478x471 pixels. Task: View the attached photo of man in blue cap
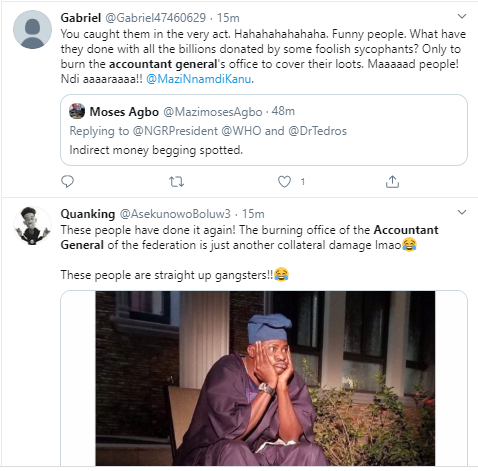pyautogui.click(x=265, y=378)
